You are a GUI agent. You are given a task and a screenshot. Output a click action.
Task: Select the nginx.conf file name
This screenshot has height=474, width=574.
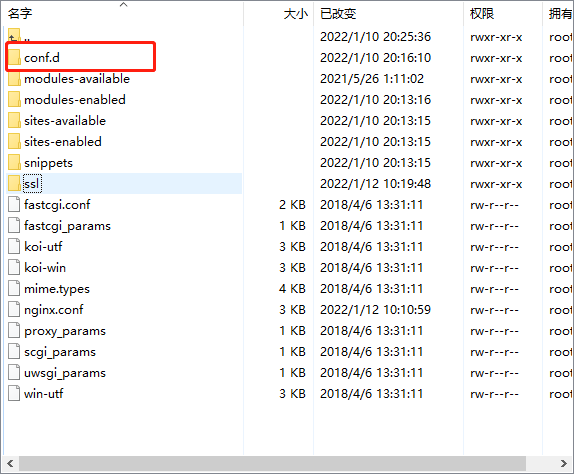tap(53, 310)
